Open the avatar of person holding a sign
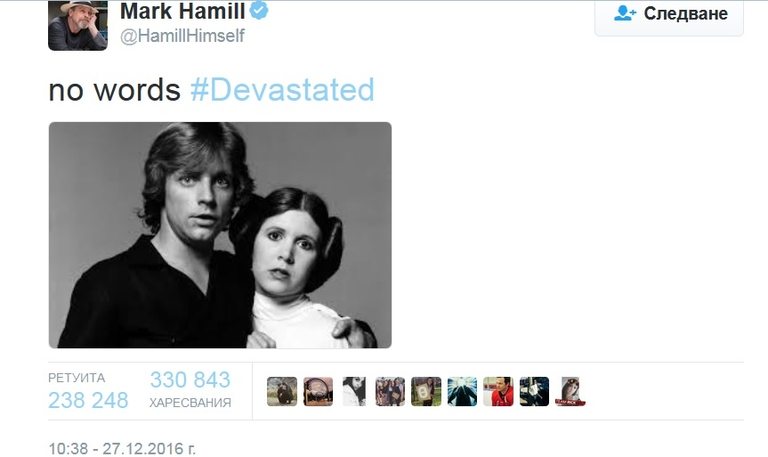 (426, 391)
